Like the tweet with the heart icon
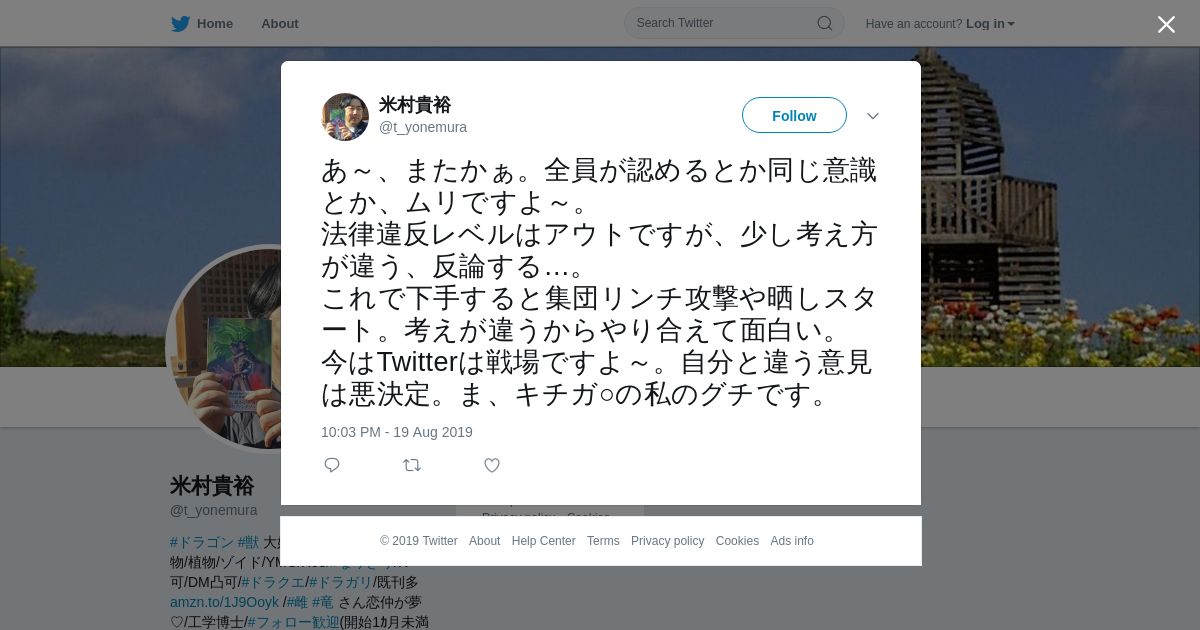The width and height of the screenshot is (1200, 630). click(x=492, y=465)
